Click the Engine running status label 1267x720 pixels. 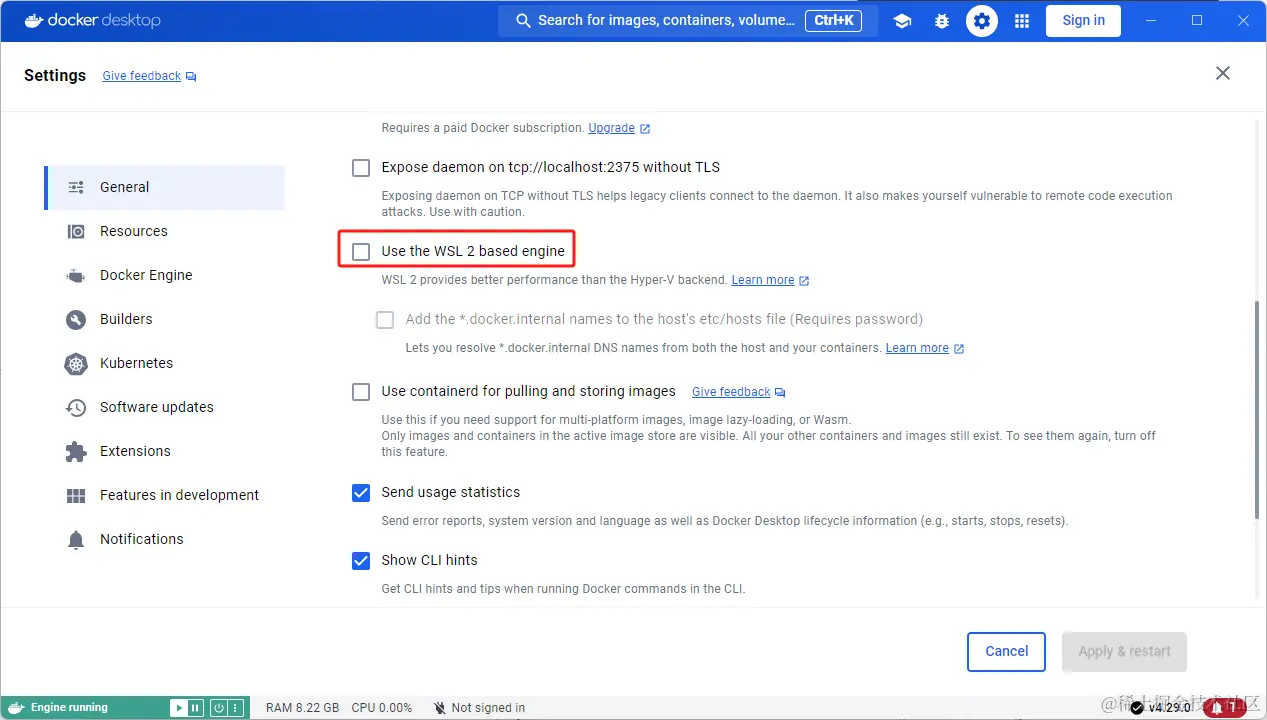pyautogui.click(x=69, y=708)
